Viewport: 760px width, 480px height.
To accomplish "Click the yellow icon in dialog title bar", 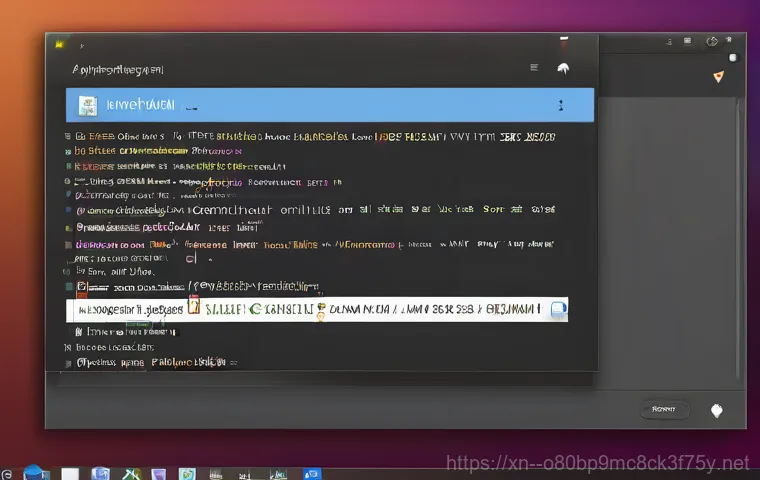I will (60, 44).
